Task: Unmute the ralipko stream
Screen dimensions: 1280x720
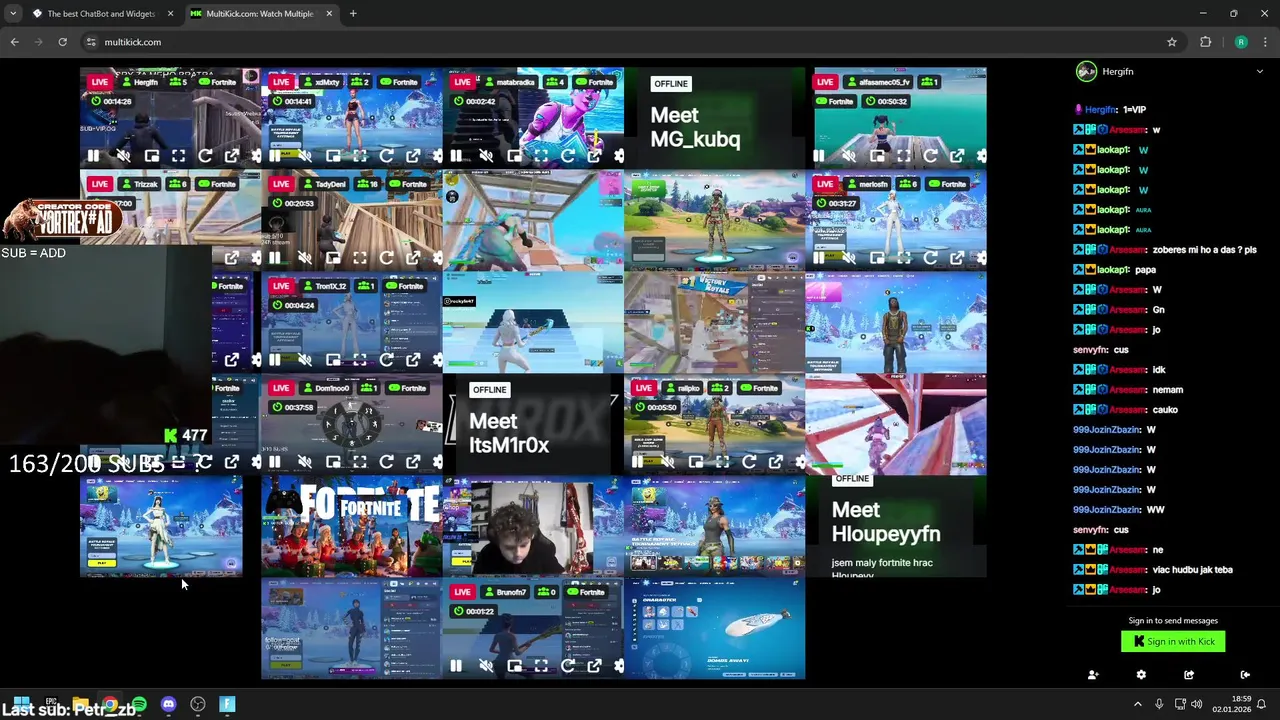Action: pos(668,462)
